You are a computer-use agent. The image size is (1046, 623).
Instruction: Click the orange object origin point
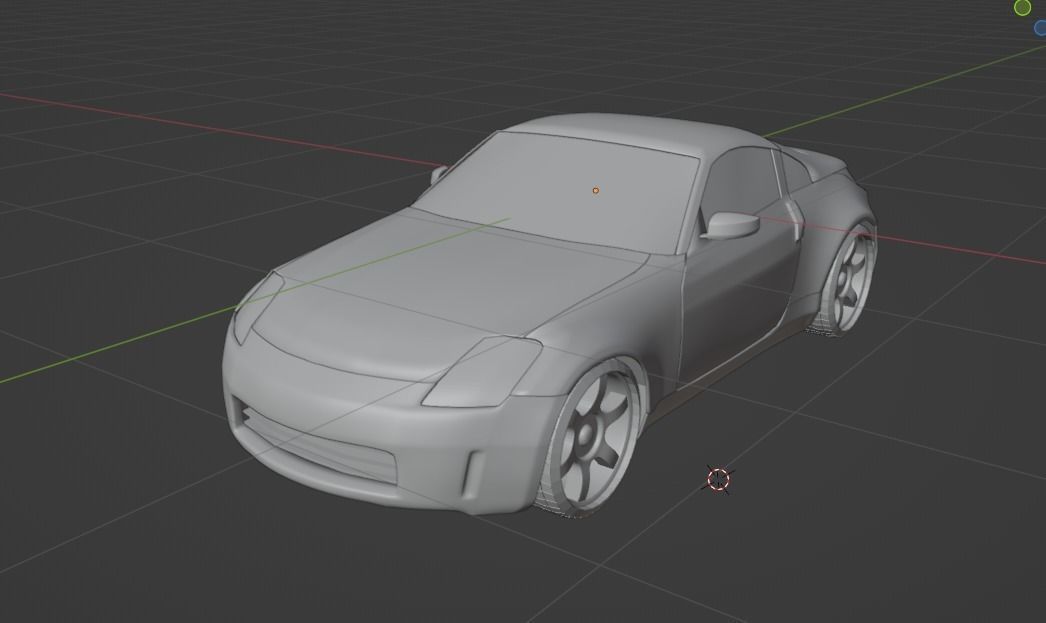coord(595,190)
